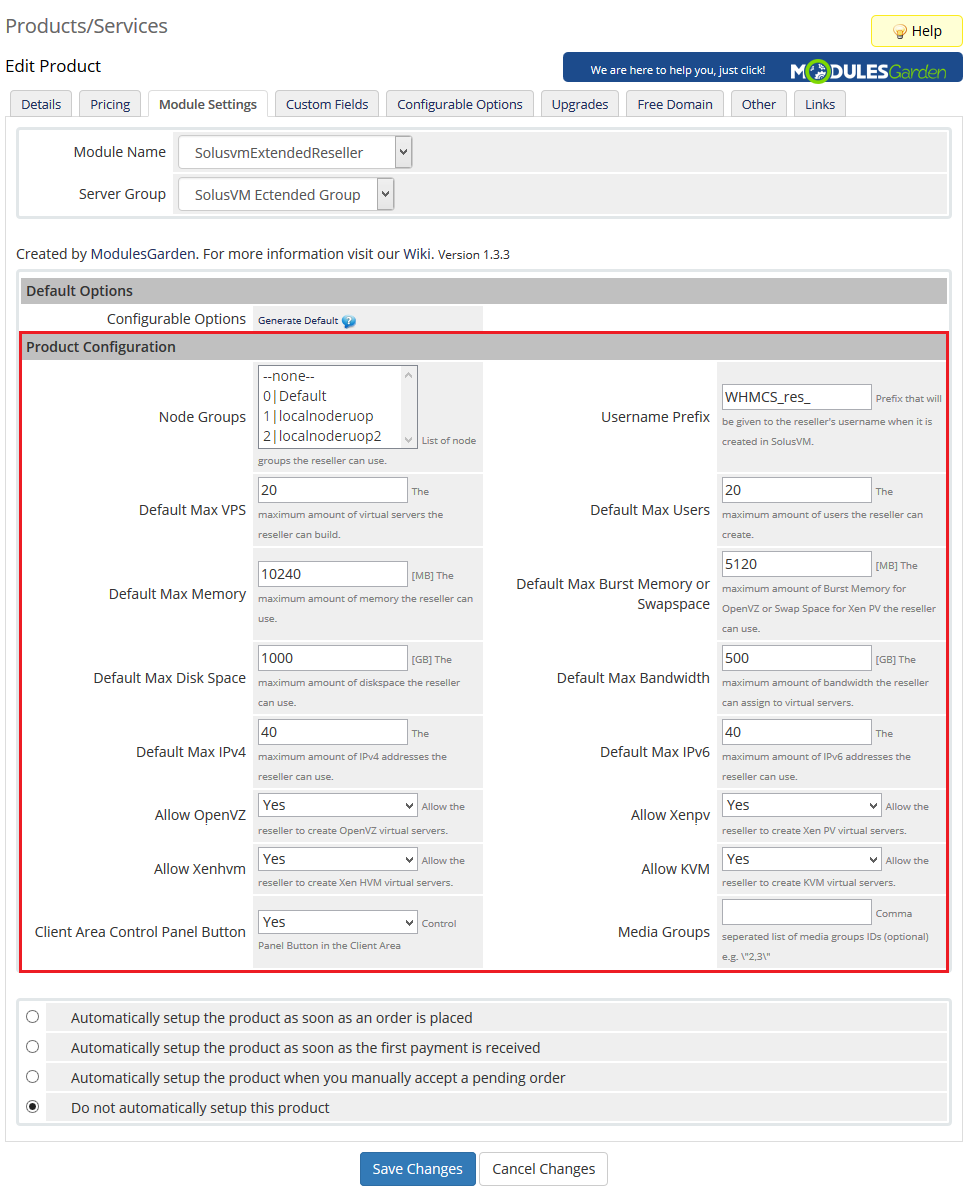The image size is (968, 1192).
Task: Open the Allow KVM dropdown
Action: click(x=801, y=859)
